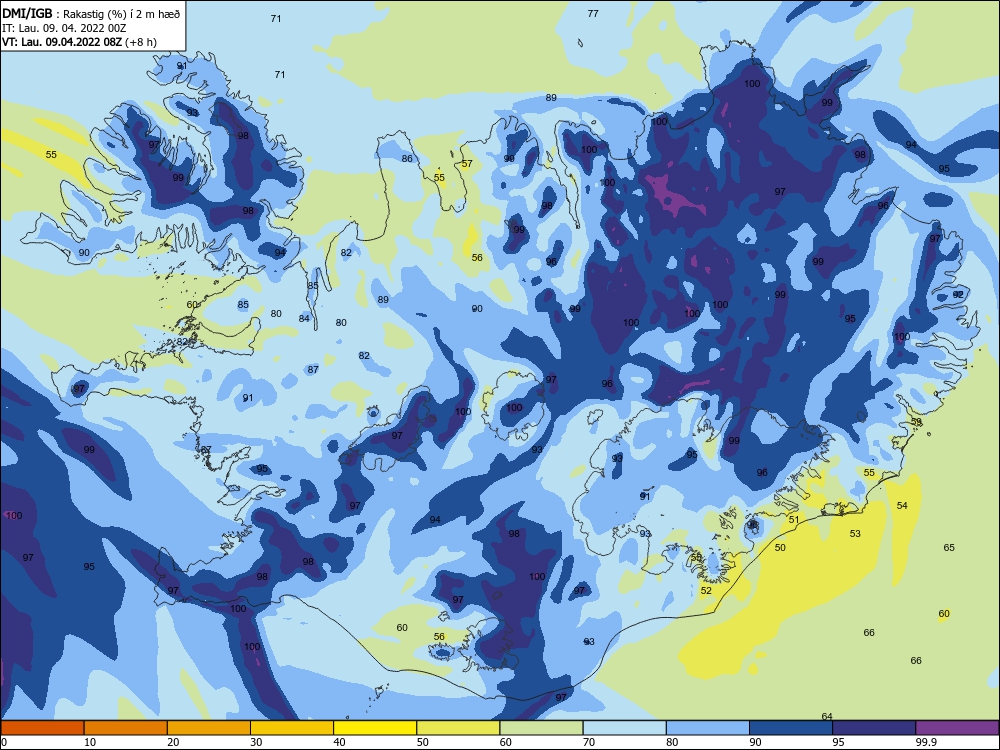This screenshot has height=750, width=1000.
Task: Click the humidity value '51' on the map
Action: pyautogui.click(x=794, y=520)
